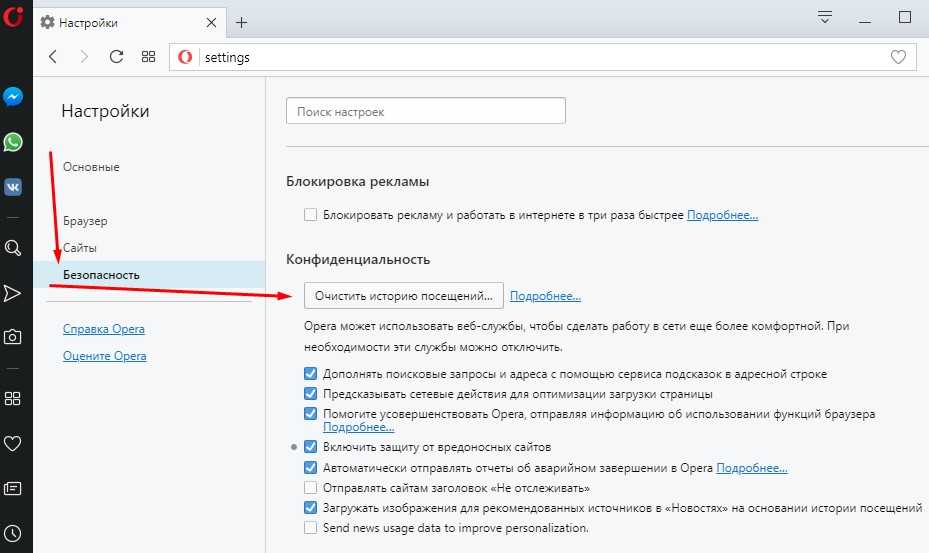
Task: Uncheck Включить защиту от вредоносных сайтов
Action: coord(310,446)
